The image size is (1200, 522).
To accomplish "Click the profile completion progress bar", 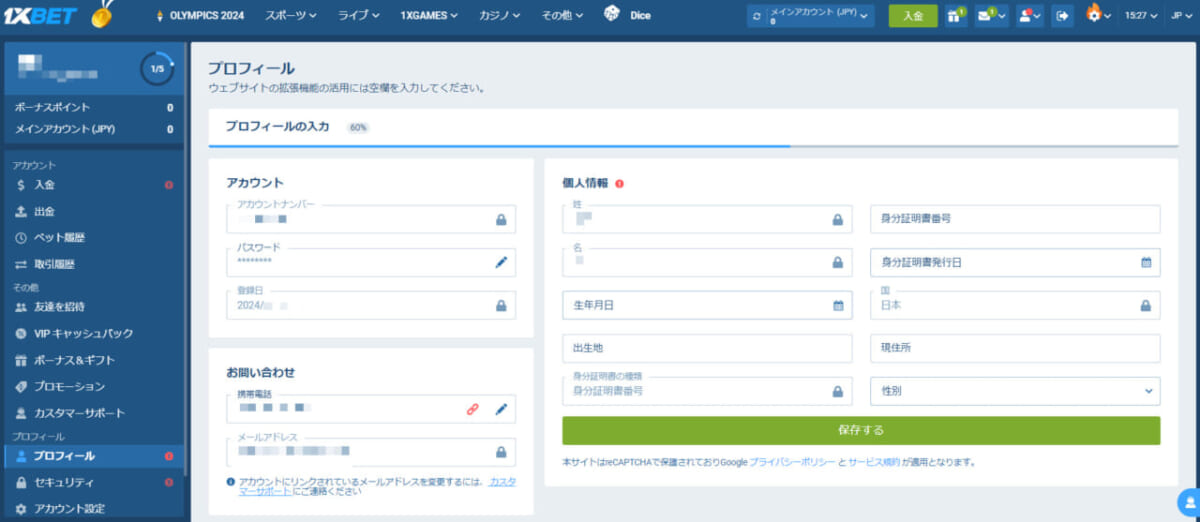I will (693, 146).
